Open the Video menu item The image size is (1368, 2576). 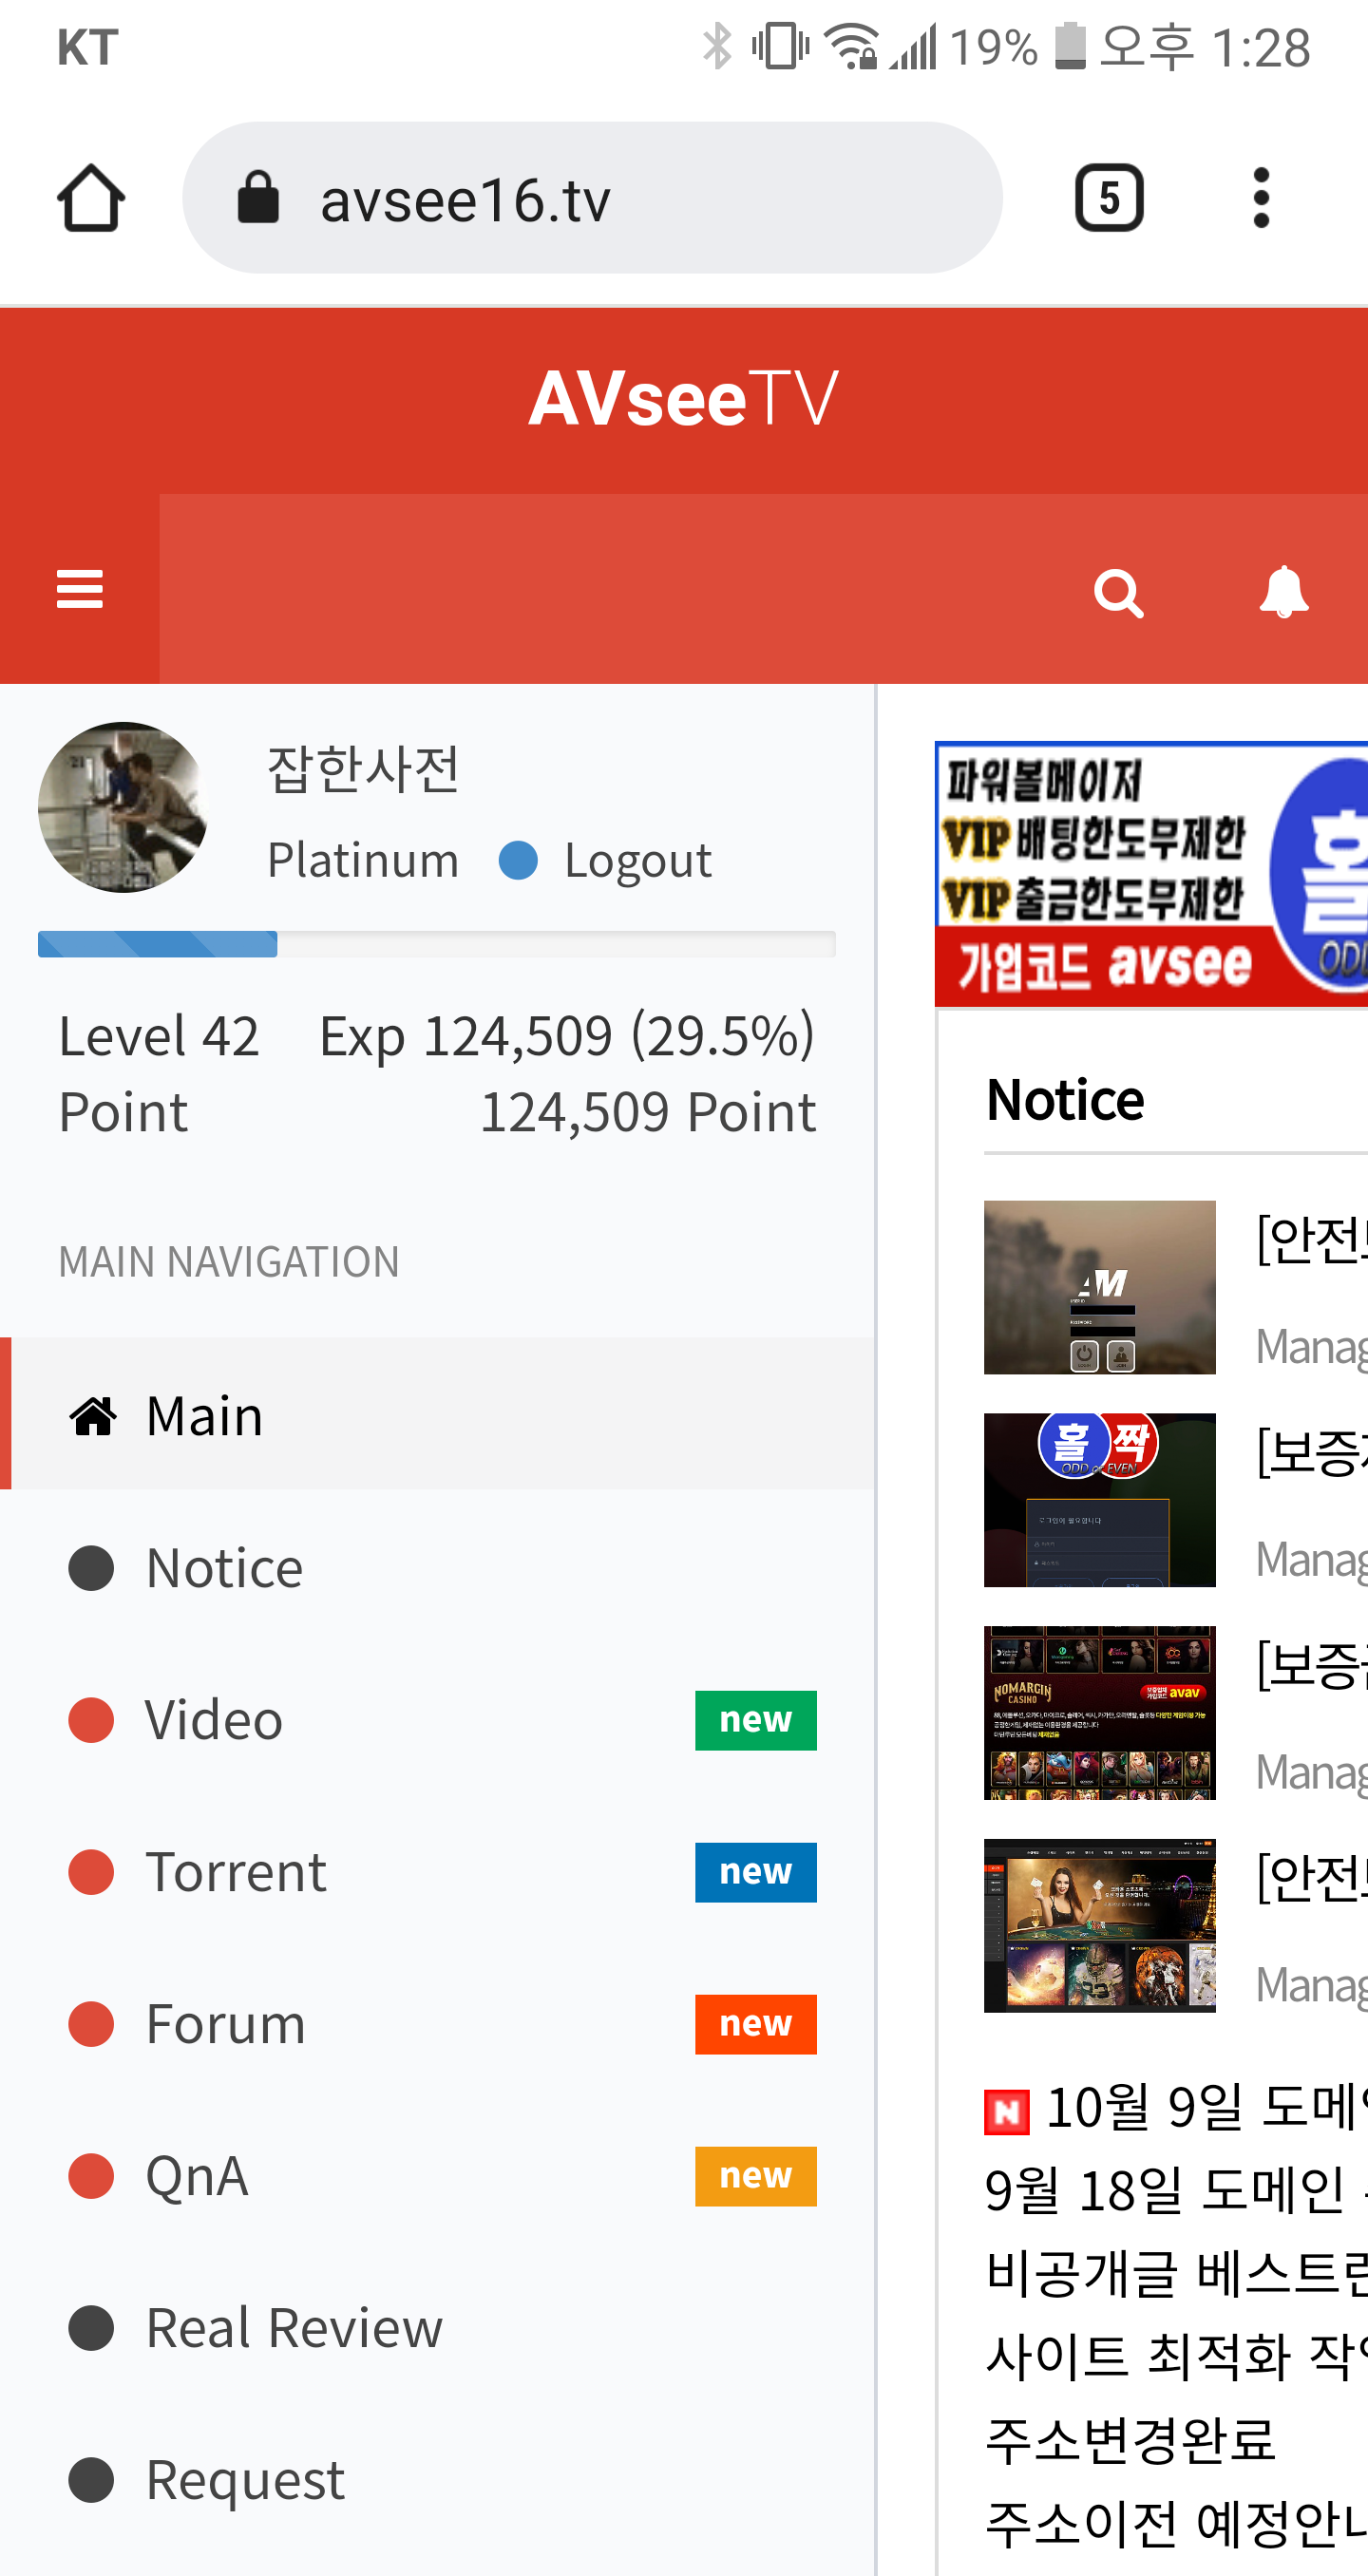438,1720
